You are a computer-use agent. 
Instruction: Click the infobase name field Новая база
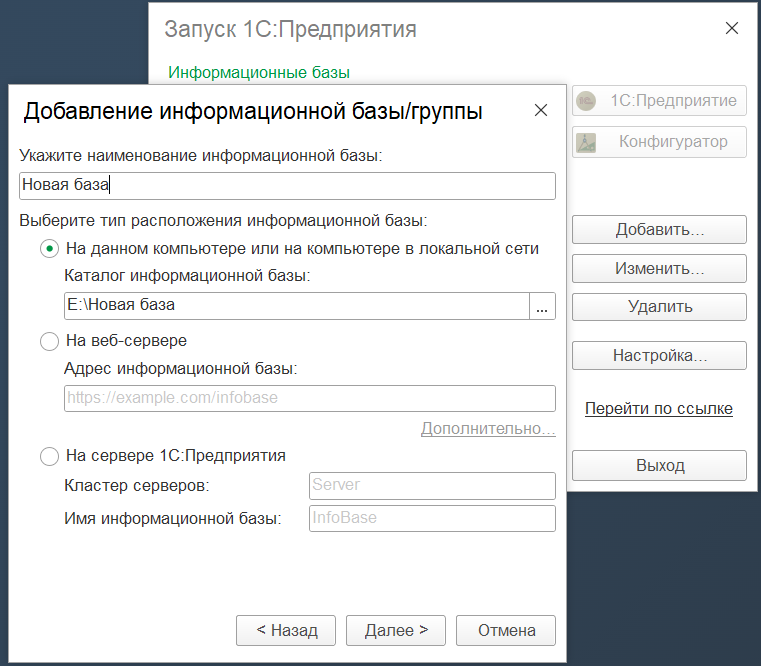286,185
